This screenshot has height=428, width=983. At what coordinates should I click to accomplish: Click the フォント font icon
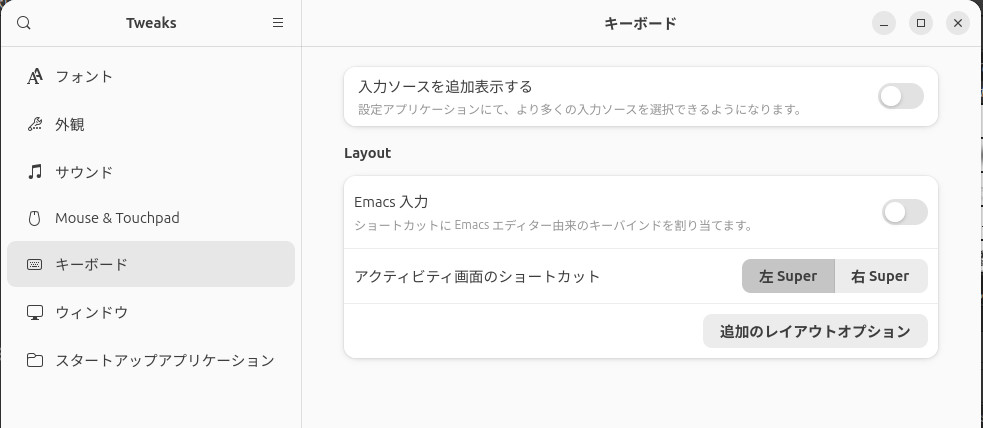coord(35,77)
